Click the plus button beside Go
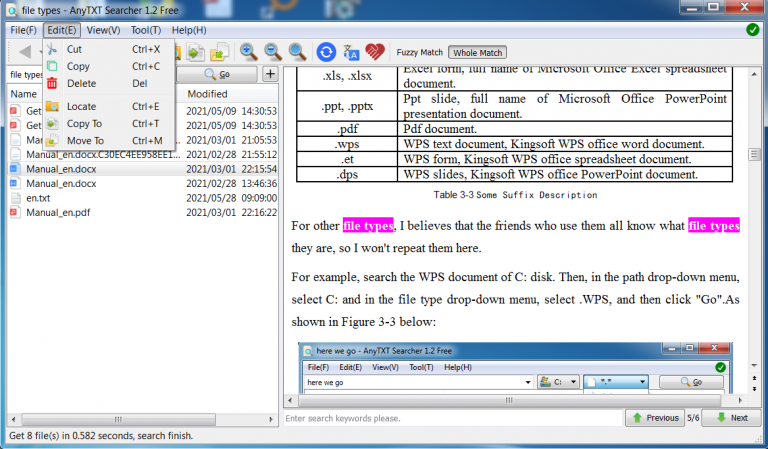The height and width of the screenshot is (449, 768). 270,74
